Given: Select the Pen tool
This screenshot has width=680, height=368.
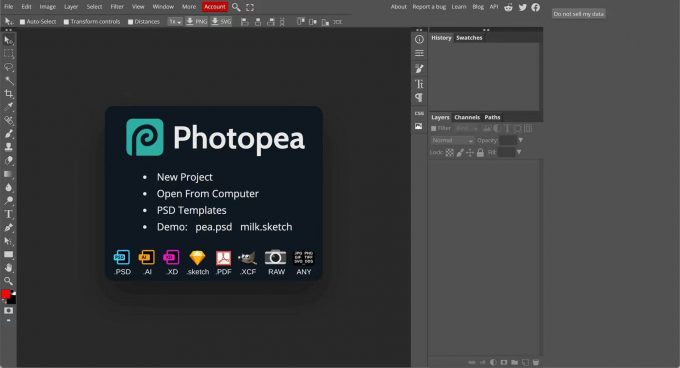Looking at the screenshot, I should tap(8, 228).
